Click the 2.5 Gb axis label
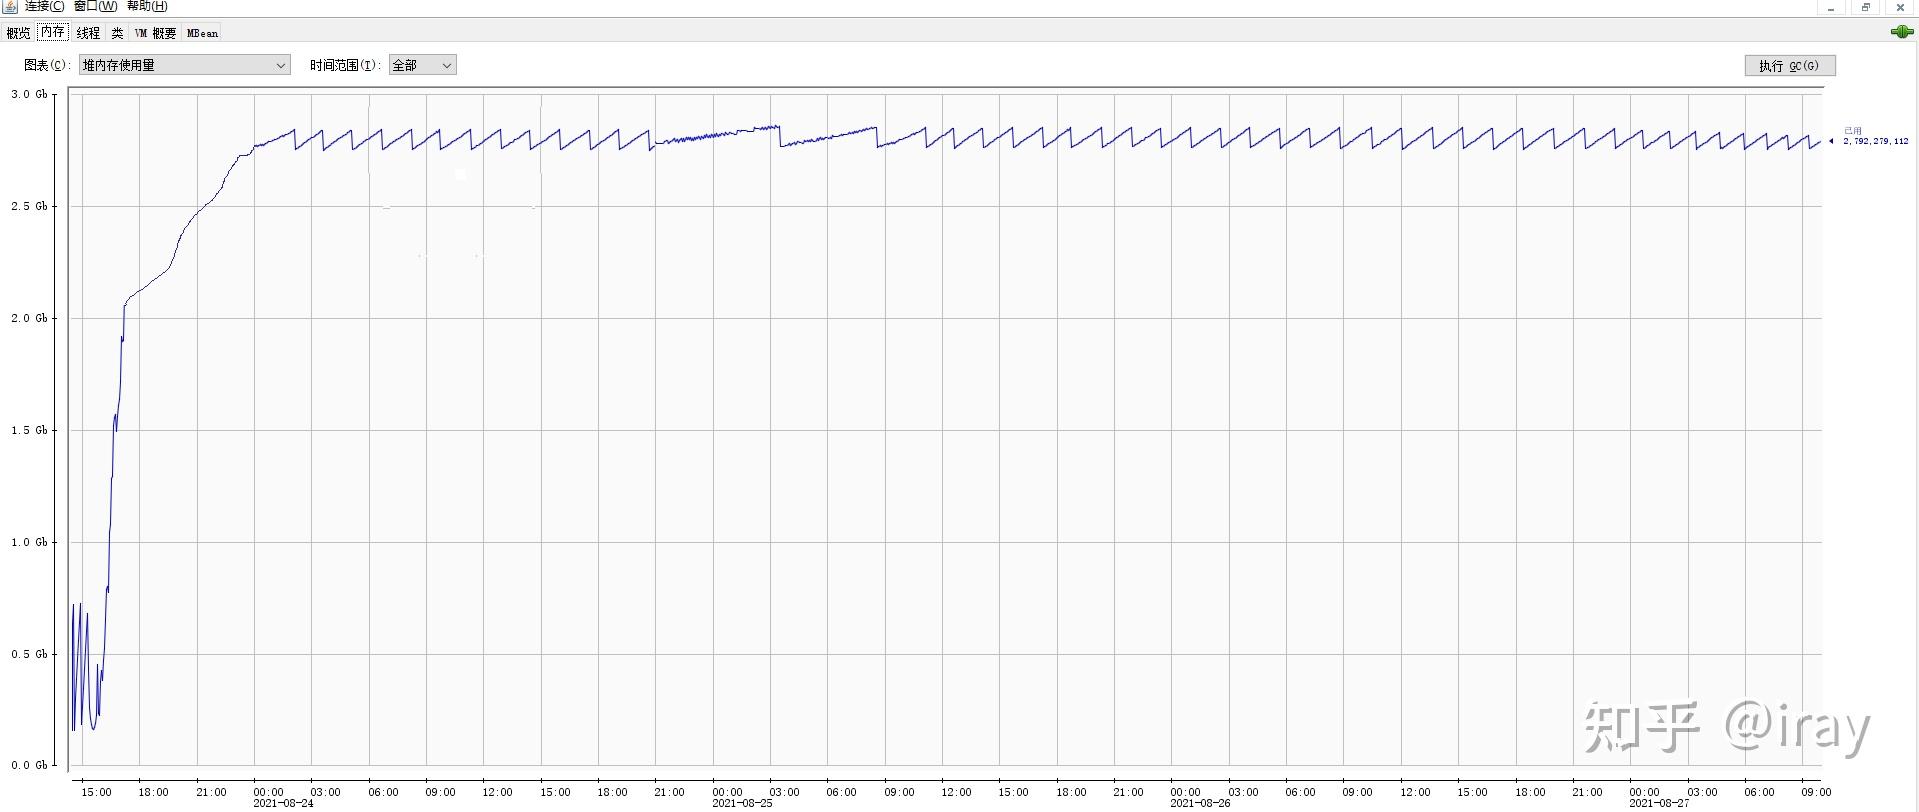The height and width of the screenshot is (812, 1919). 29,207
